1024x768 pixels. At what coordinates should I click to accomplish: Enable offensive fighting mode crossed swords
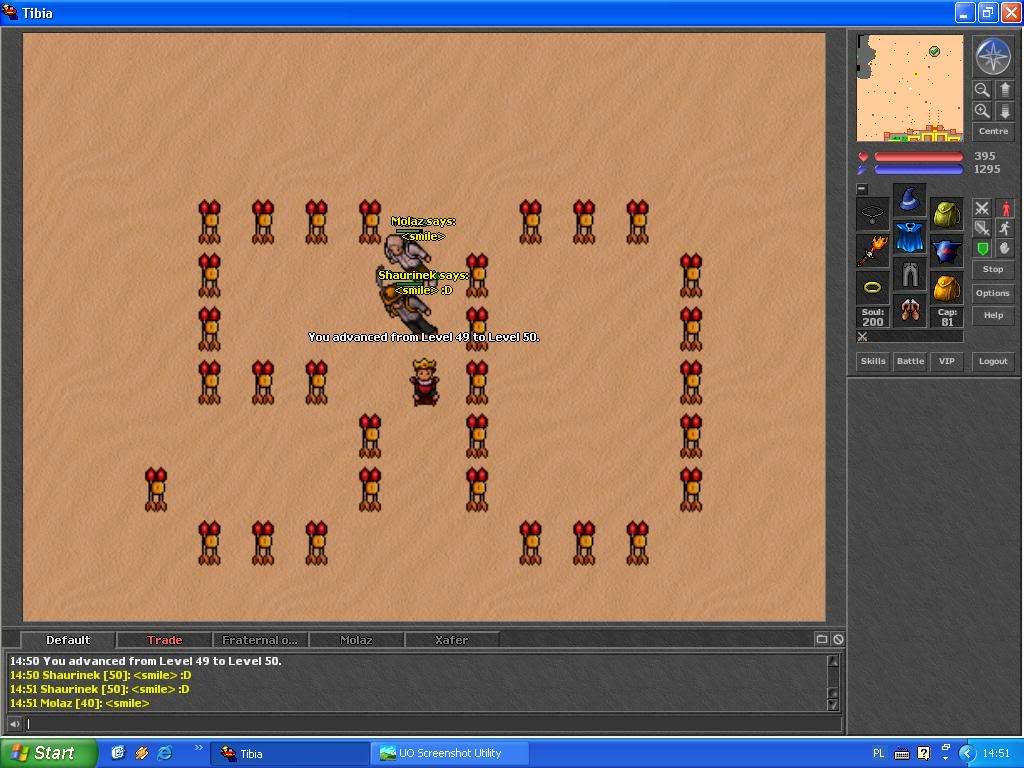click(x=982, y=208)
